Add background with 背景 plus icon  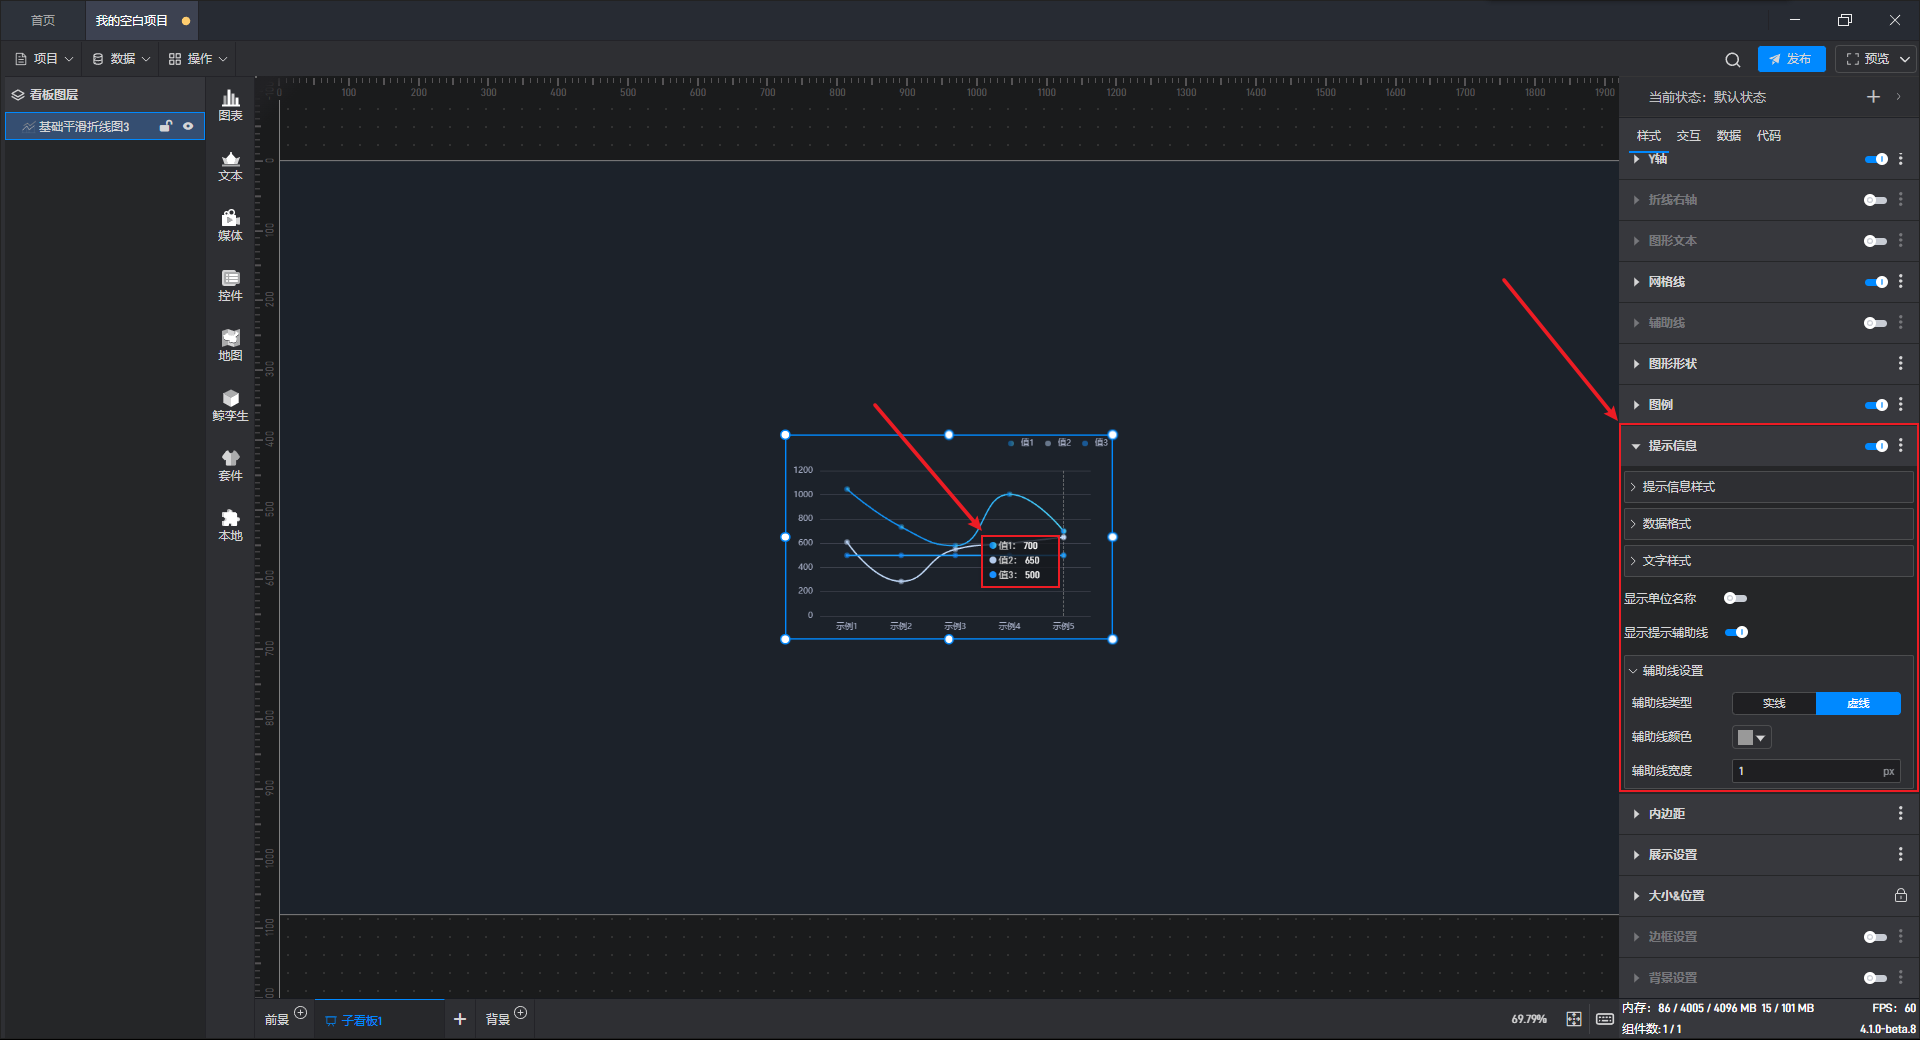(x=520, y=1013)
